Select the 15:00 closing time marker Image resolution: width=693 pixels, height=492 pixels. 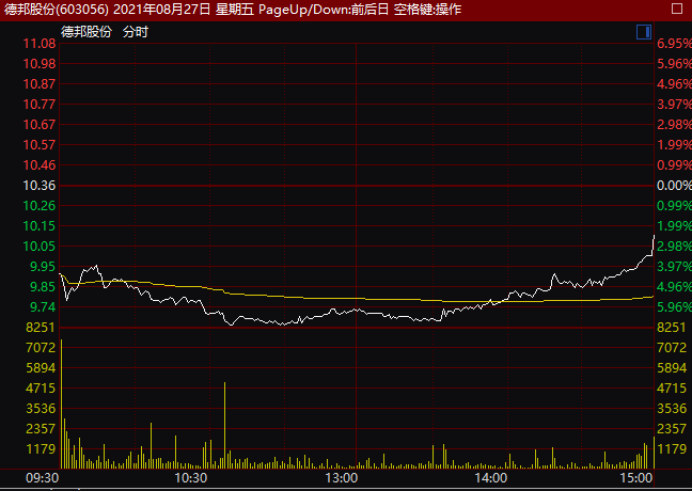[634, 479]
